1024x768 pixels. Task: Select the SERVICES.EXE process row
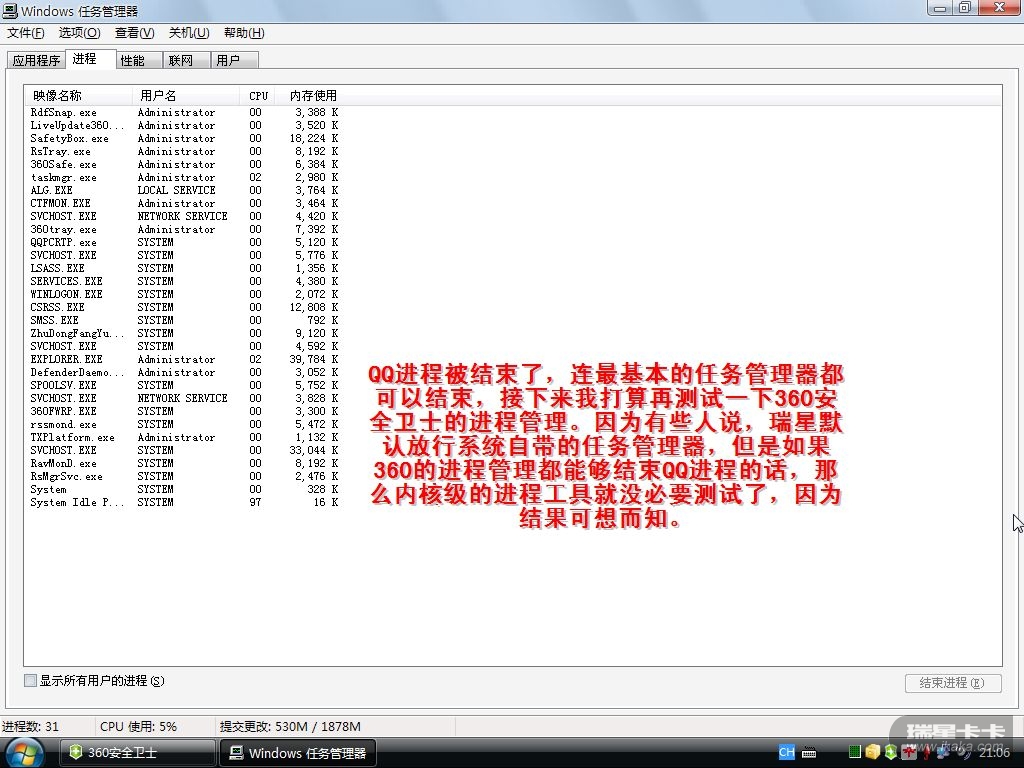tap(184, 281)
